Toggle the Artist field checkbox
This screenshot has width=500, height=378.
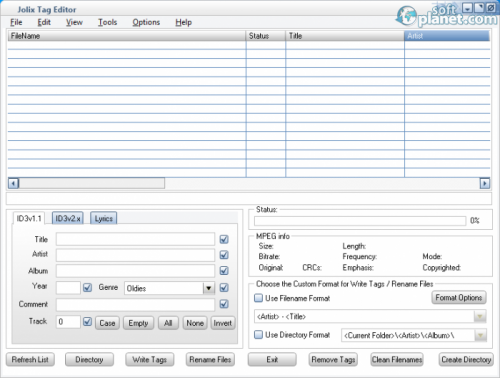pyautogui.click(x=224, y=255)
